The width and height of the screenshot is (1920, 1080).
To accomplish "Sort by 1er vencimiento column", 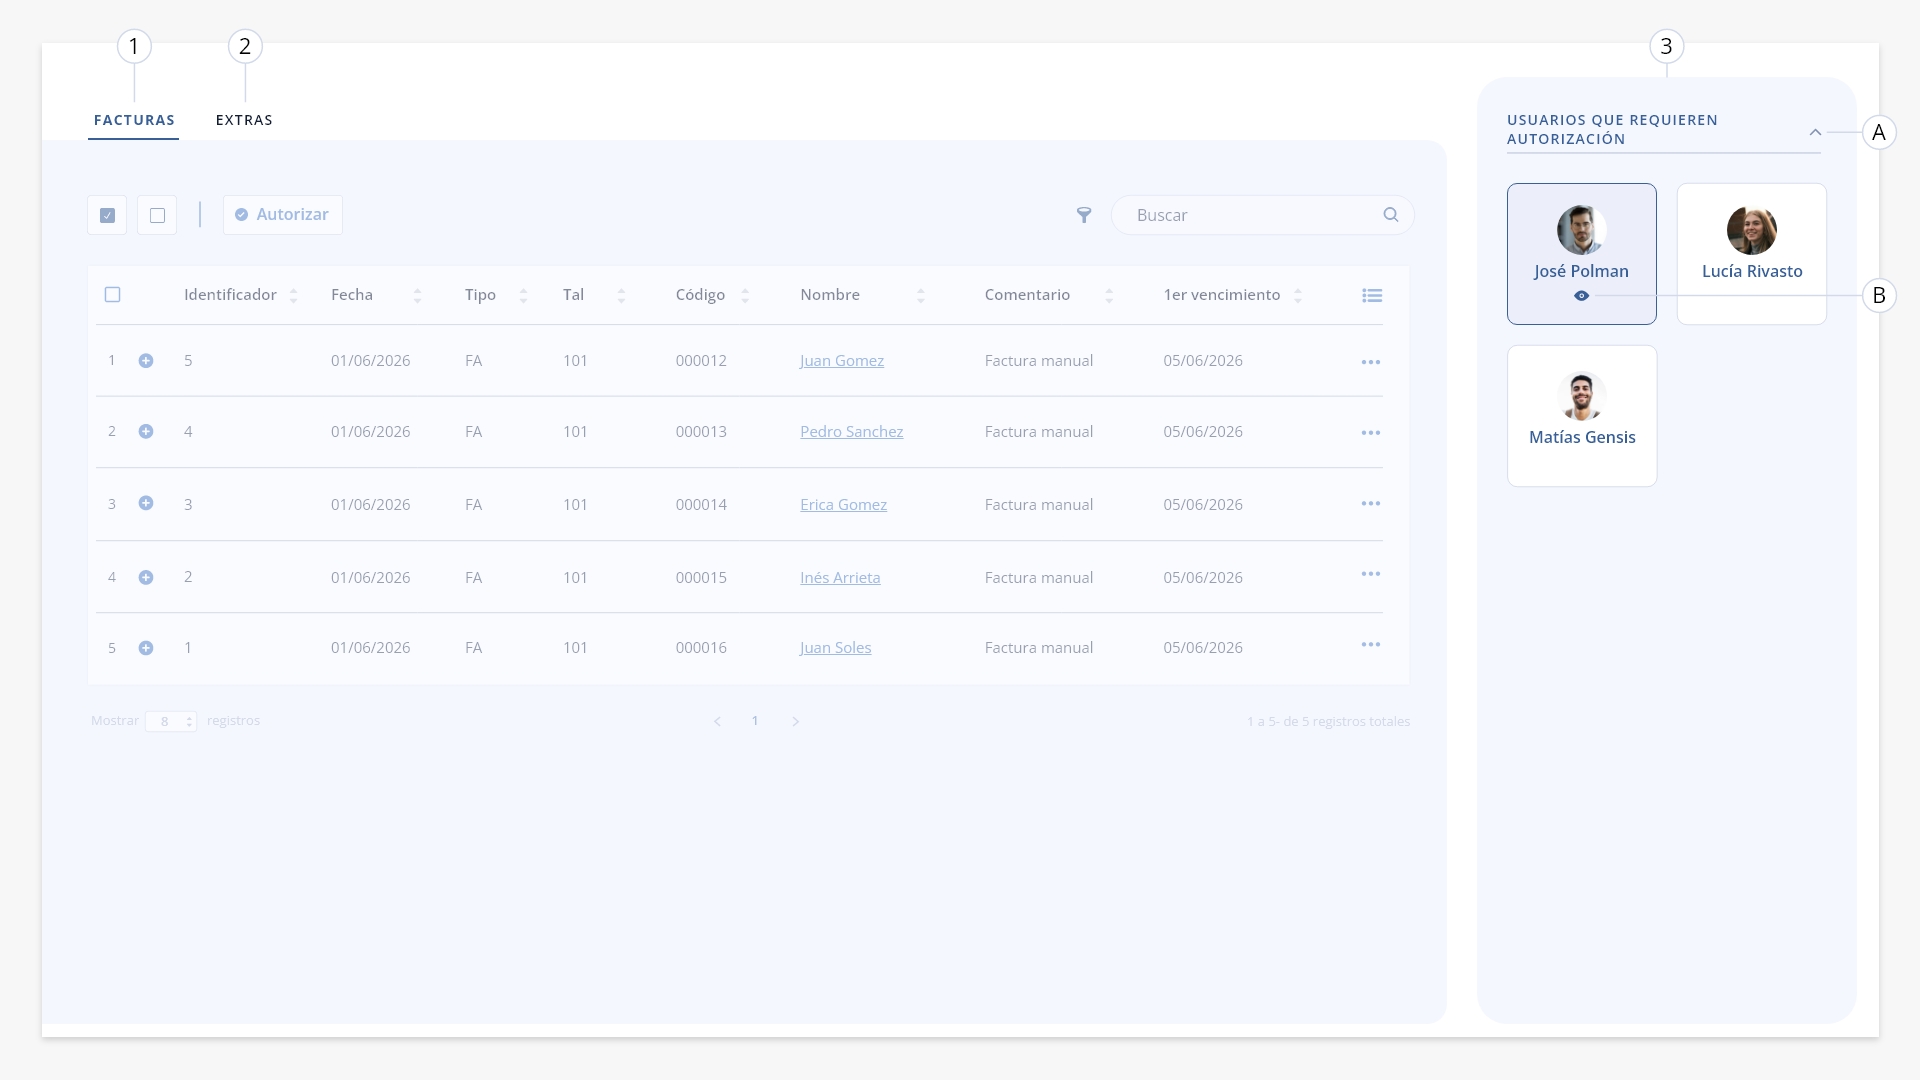I will click(x=1298, y=296).
